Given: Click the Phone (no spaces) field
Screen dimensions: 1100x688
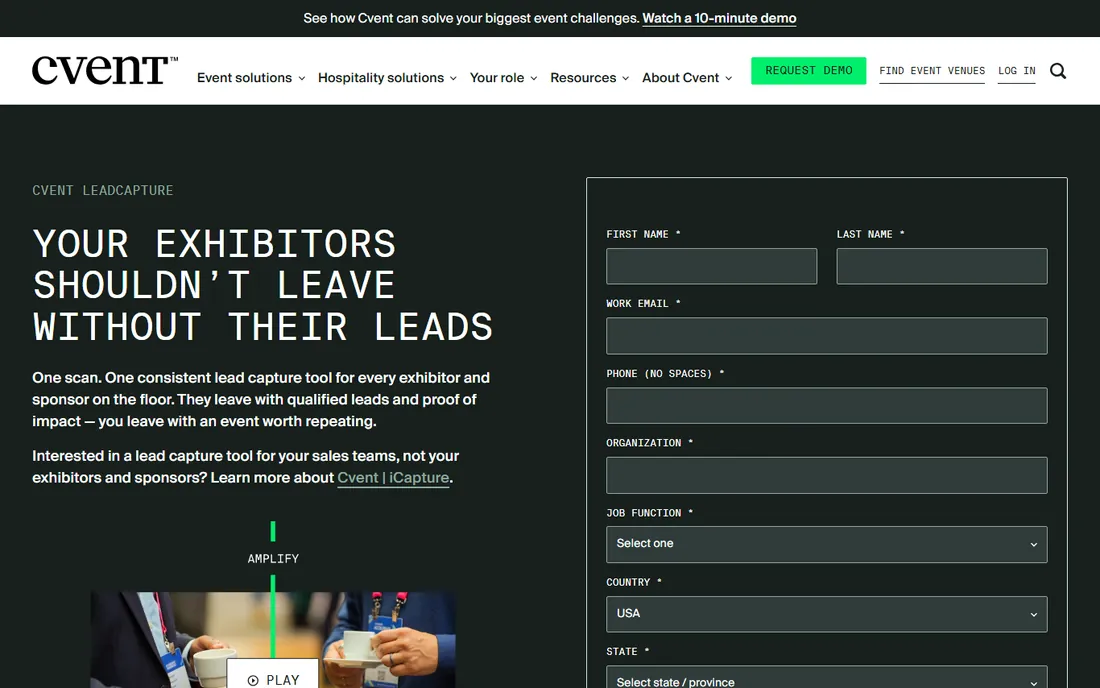Looking at the screenshot, I should click(x=826, y=405).
